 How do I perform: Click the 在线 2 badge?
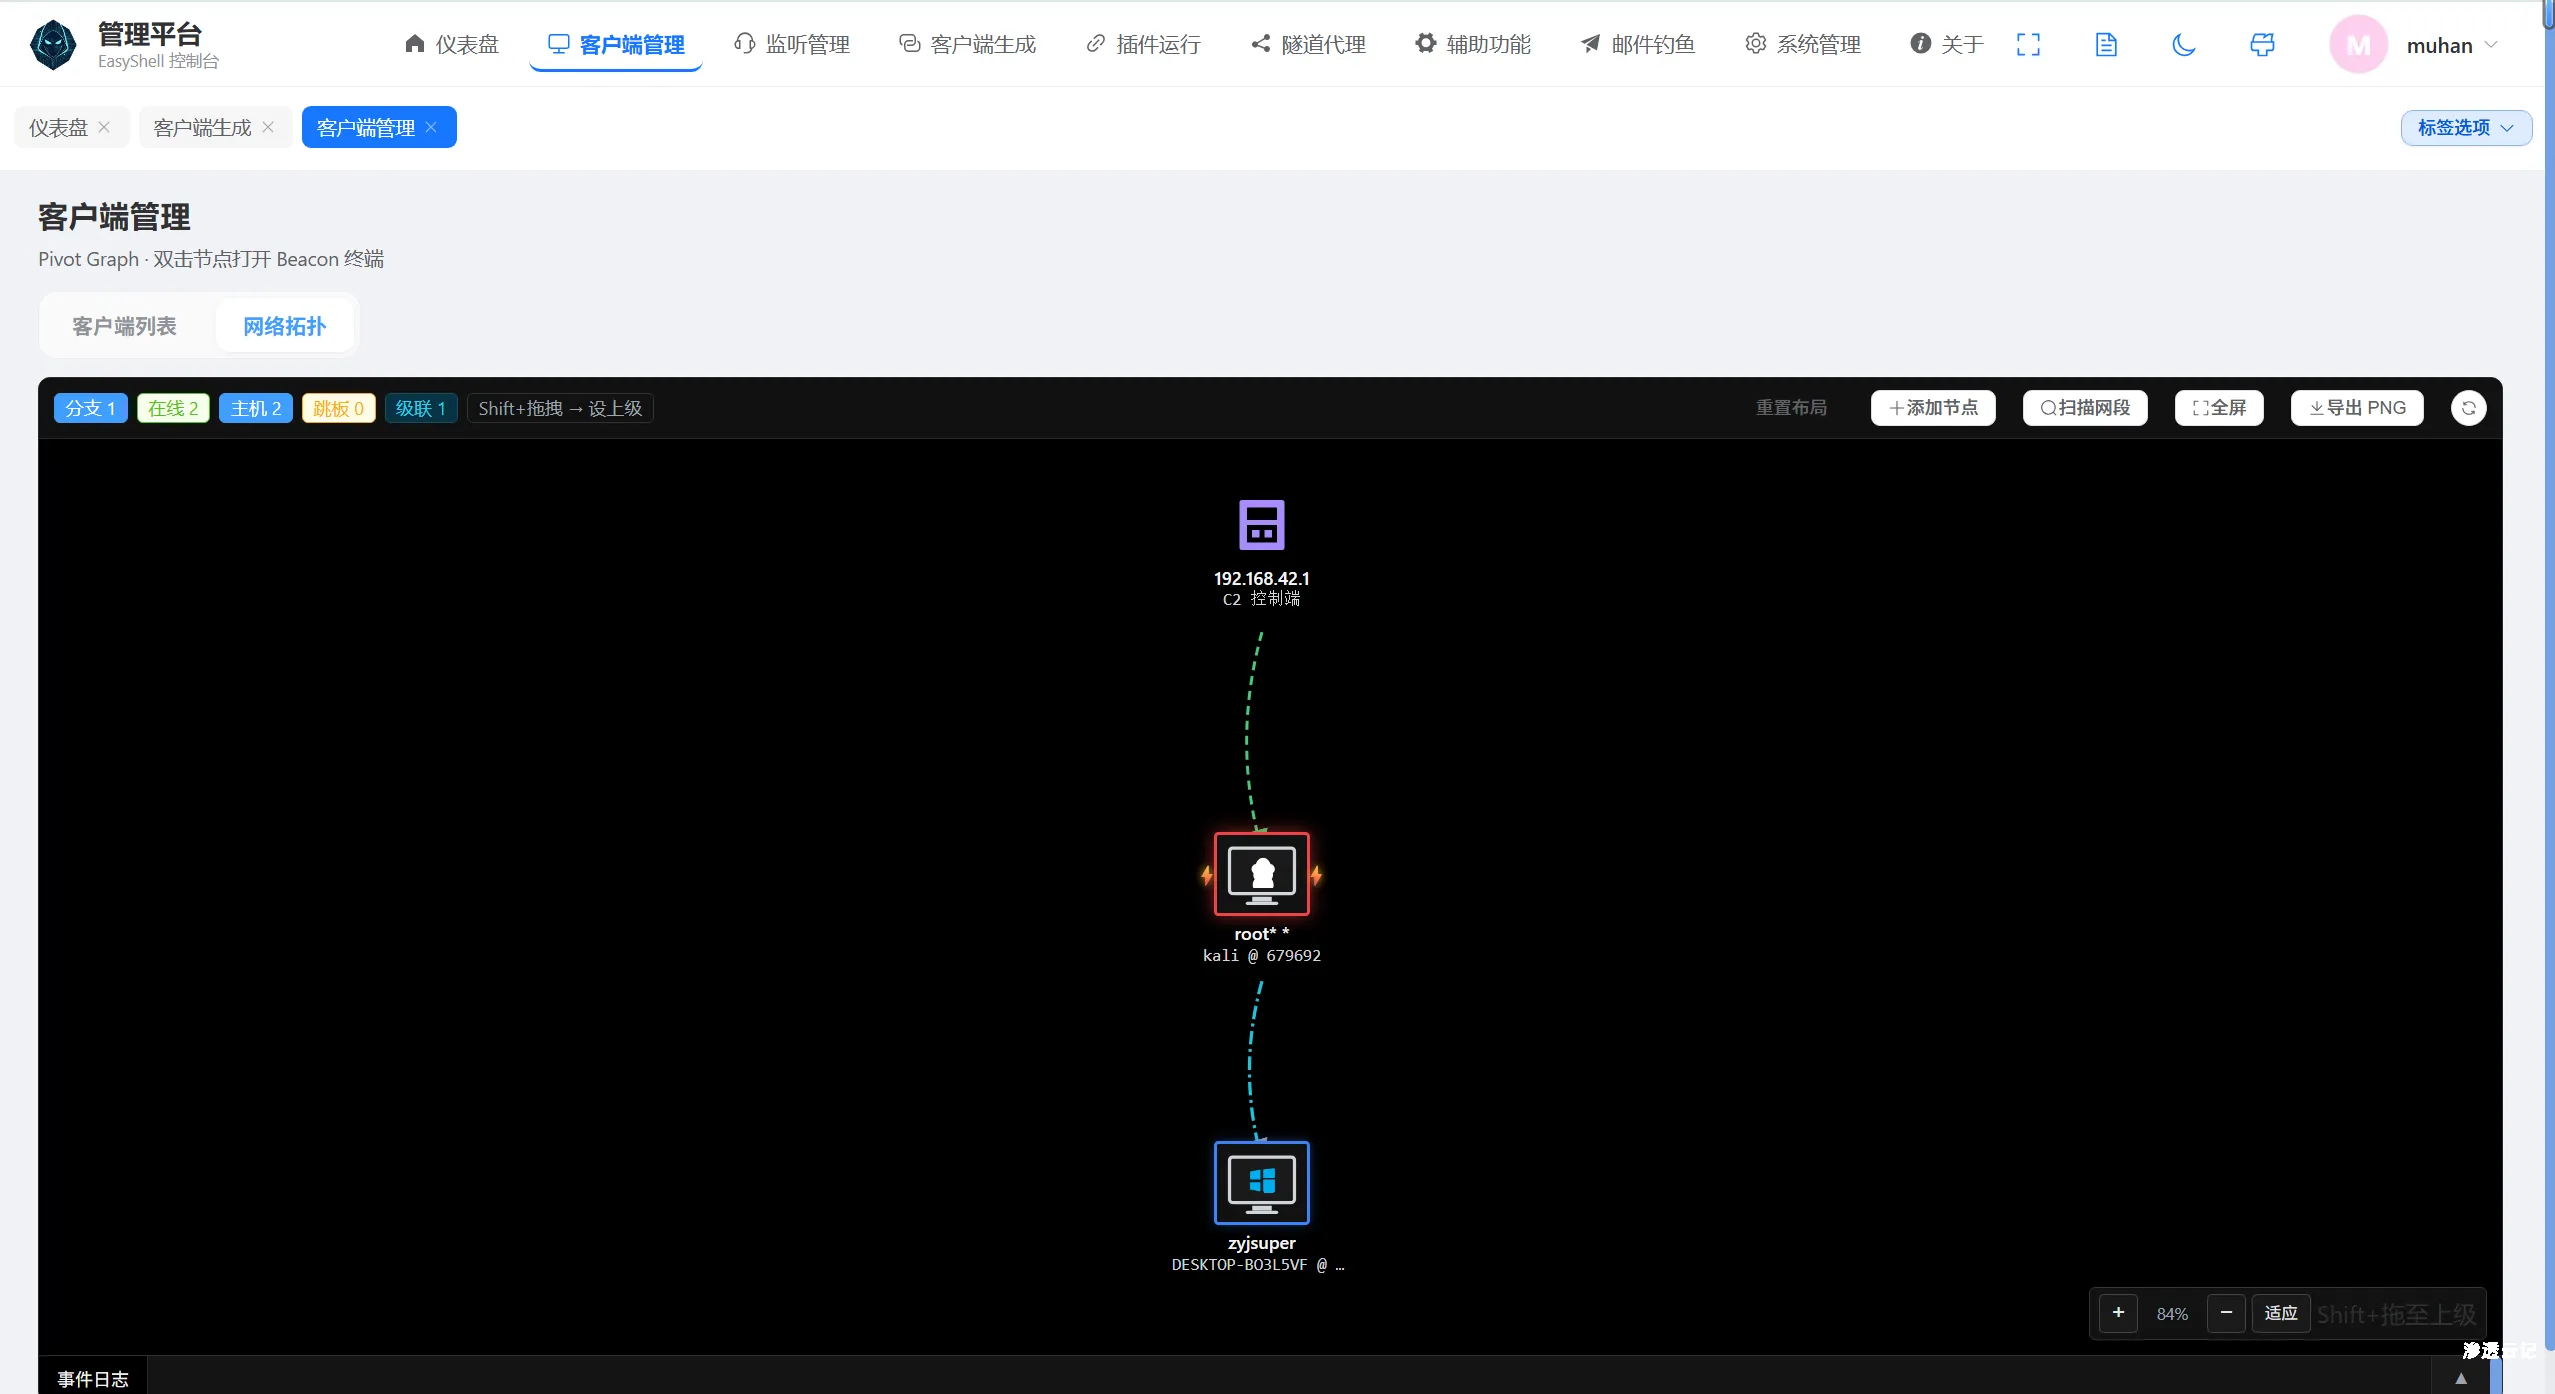pyautogui.click(x=173, y=408)
